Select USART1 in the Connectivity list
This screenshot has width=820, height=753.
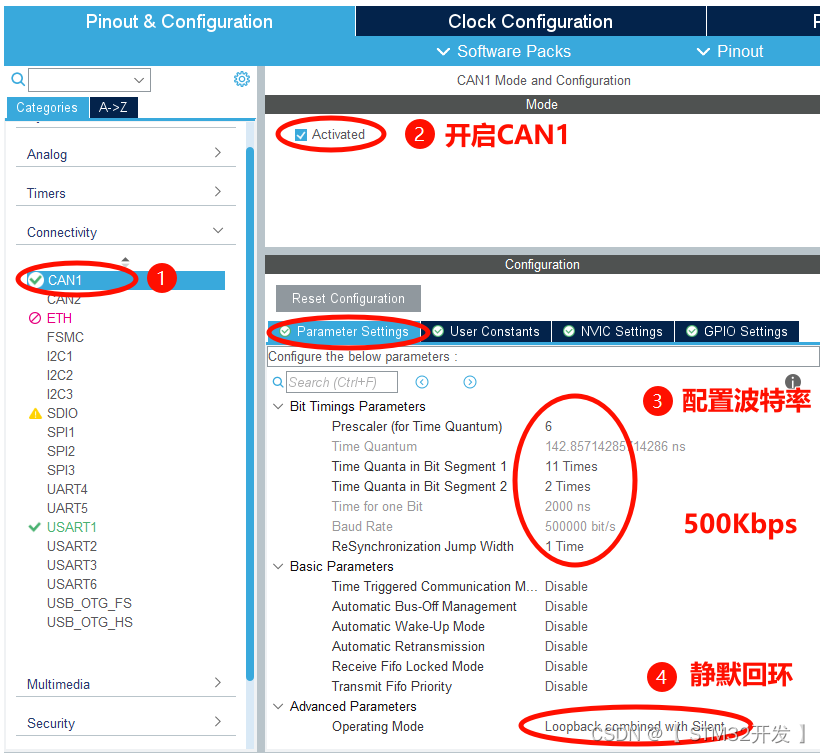(72, 527)
